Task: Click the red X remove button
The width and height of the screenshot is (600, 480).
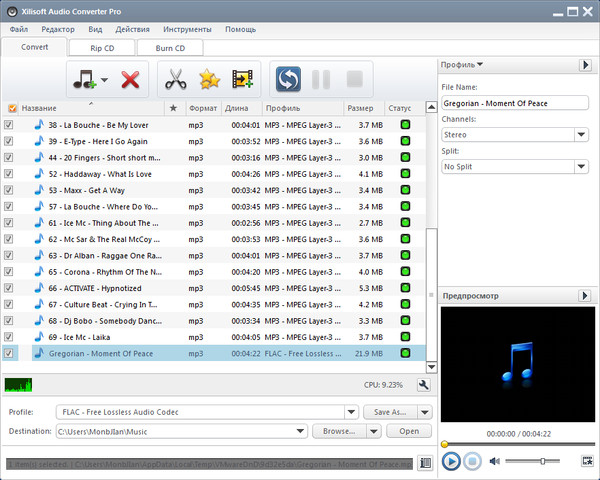Action: pyautogui.click(x=129, y=79)
